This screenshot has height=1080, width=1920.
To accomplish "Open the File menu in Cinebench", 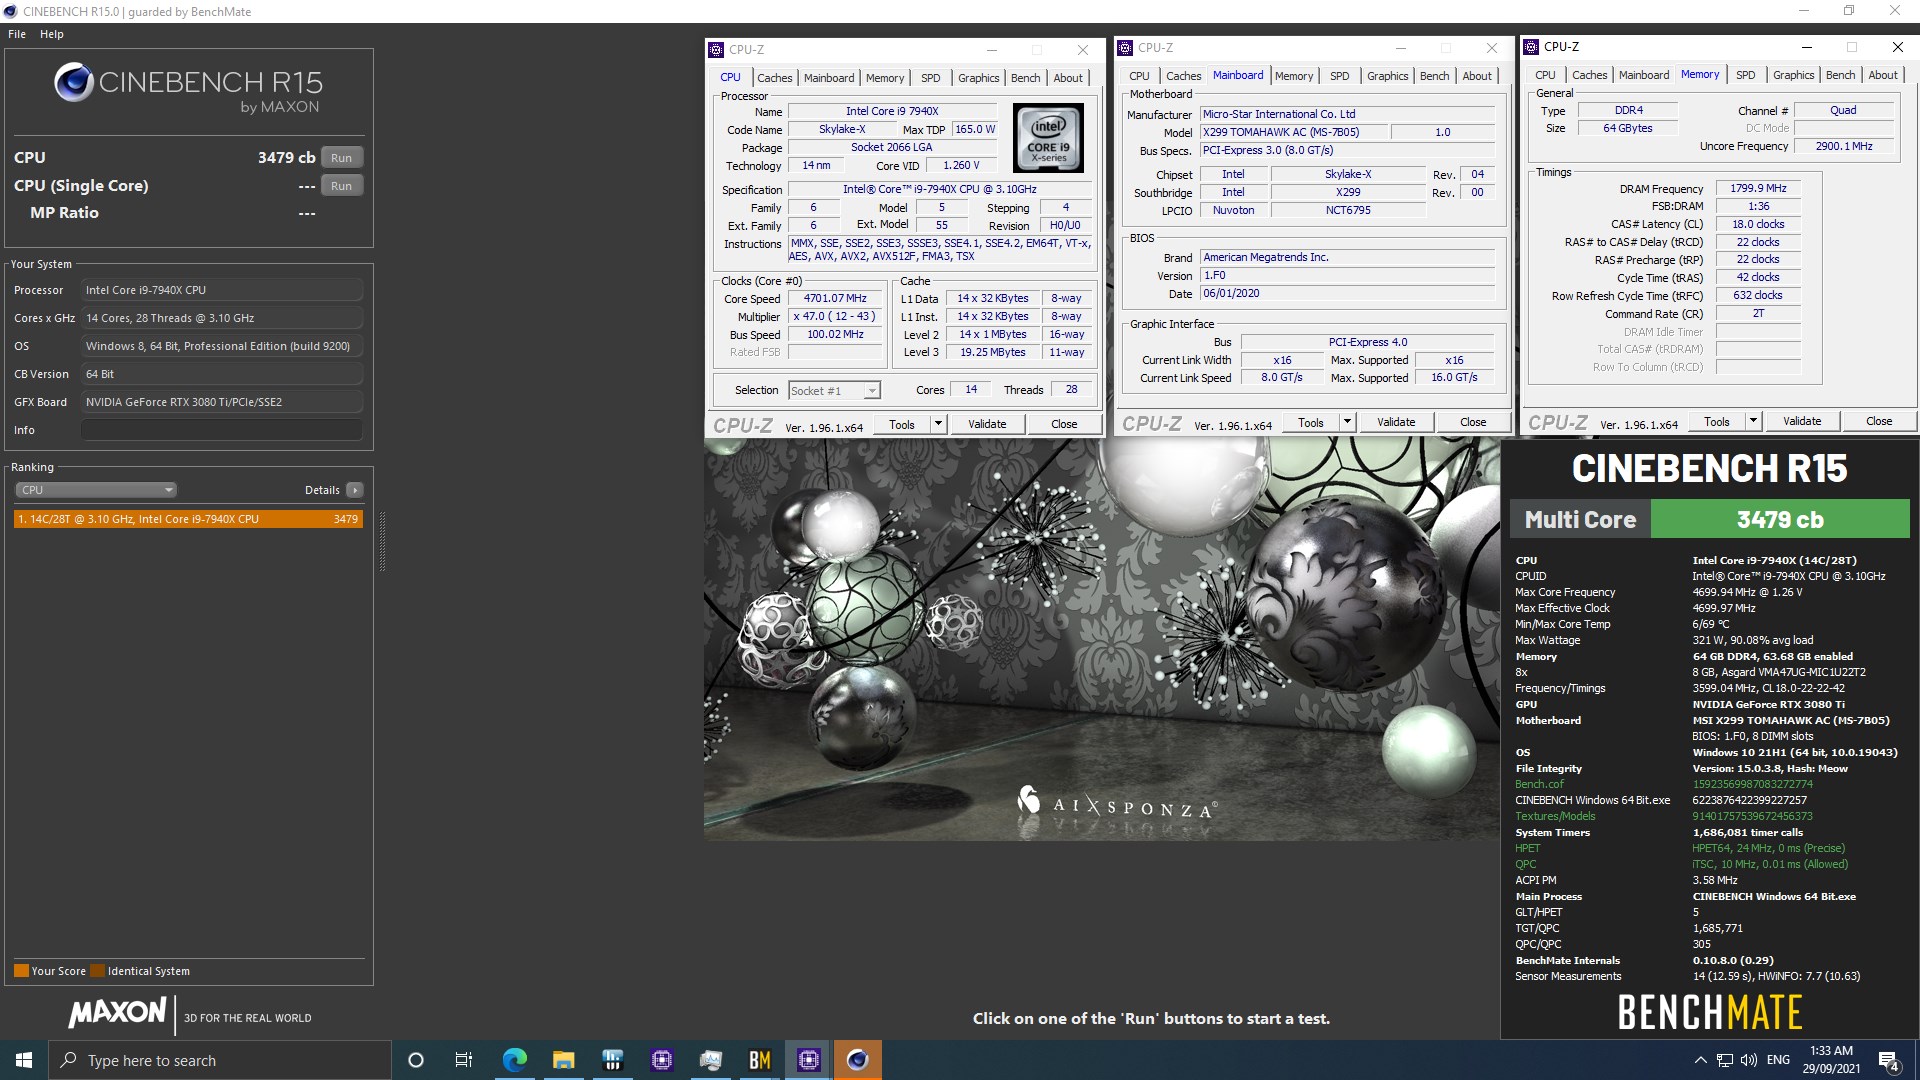I will click(x=17, y=34).
